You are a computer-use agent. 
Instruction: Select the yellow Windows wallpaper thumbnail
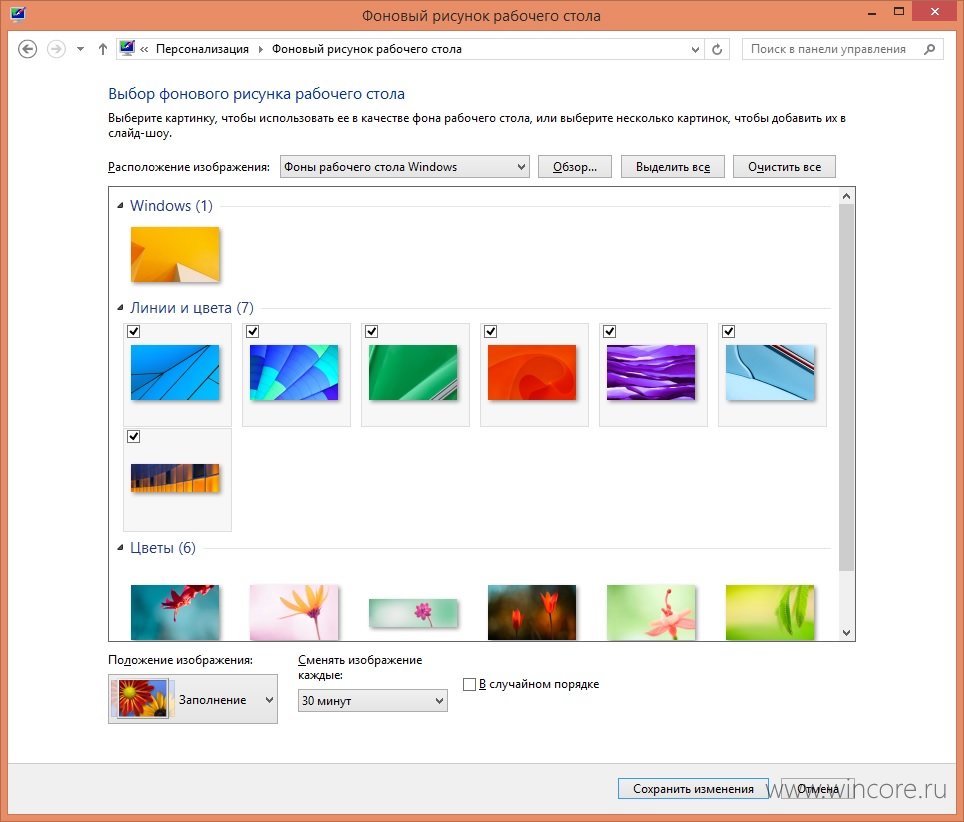coord(175,255)
